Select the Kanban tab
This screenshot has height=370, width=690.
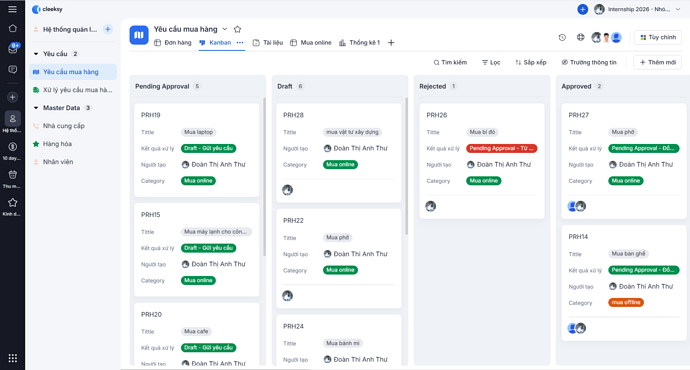216,43
